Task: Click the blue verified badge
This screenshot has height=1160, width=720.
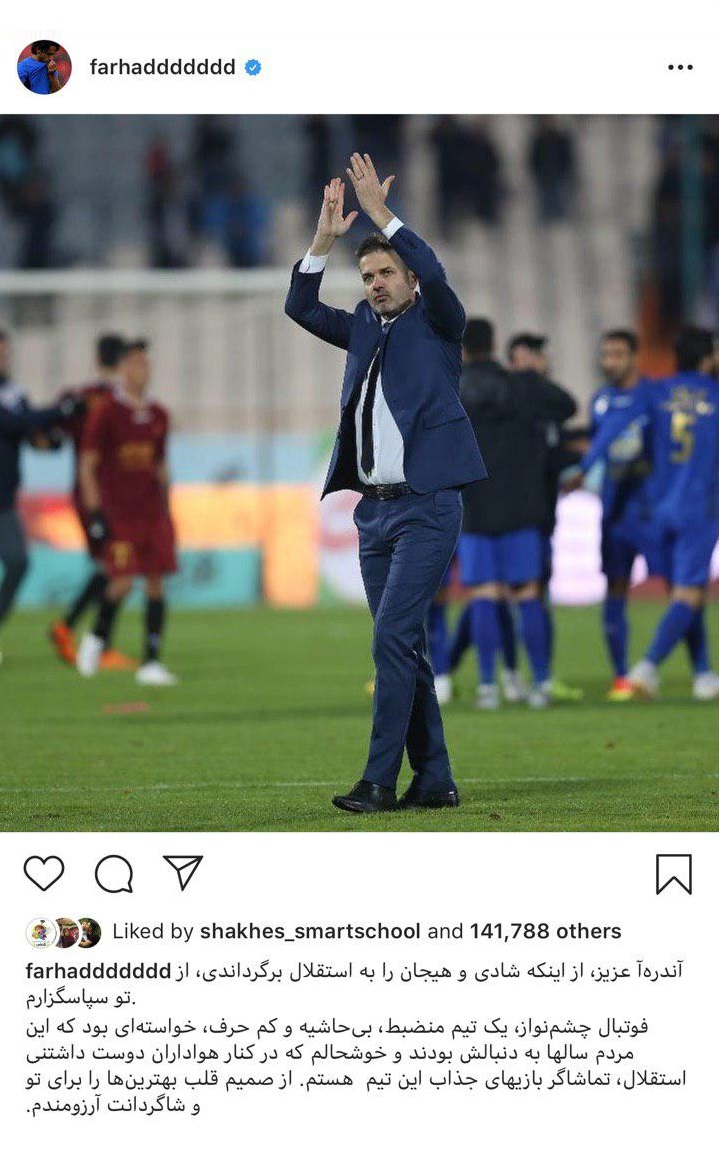Action: point(253,67)
